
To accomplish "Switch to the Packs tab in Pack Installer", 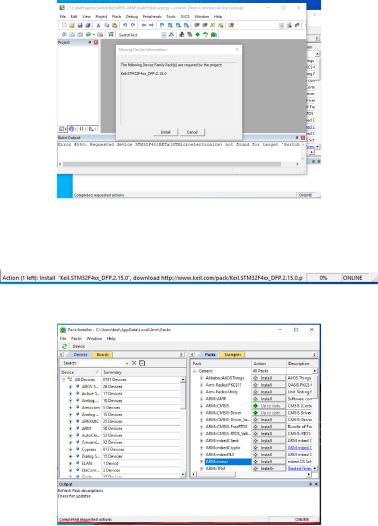I will tap(210, 355).
